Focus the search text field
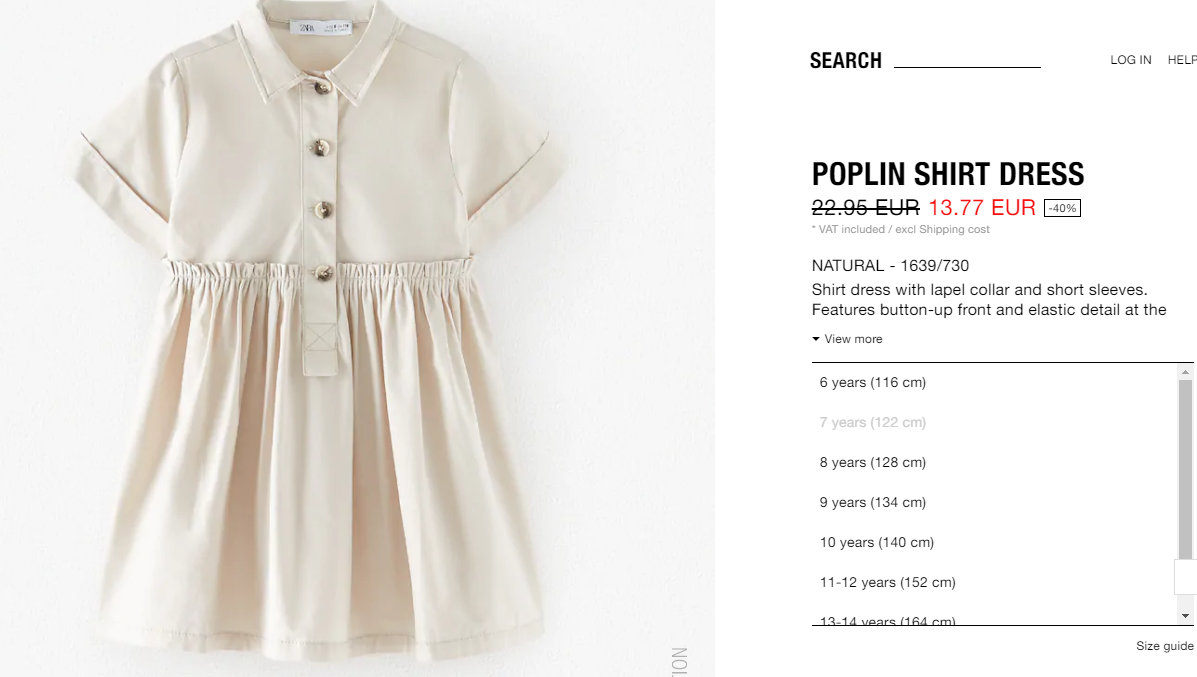The height and width of the screenshot is (677, 1197). pyautogui.click(x=967, y=60)
